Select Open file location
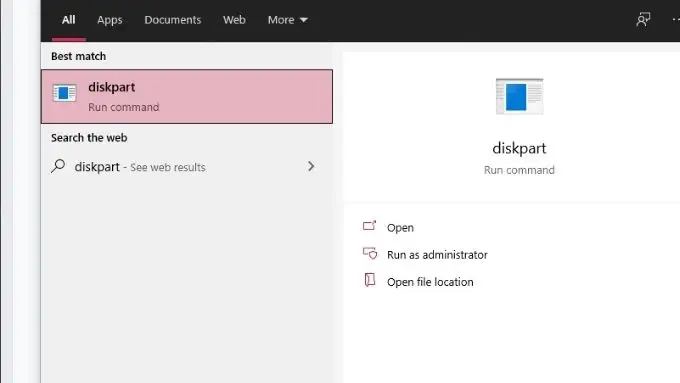680x383 pixels. pos(430,282)
